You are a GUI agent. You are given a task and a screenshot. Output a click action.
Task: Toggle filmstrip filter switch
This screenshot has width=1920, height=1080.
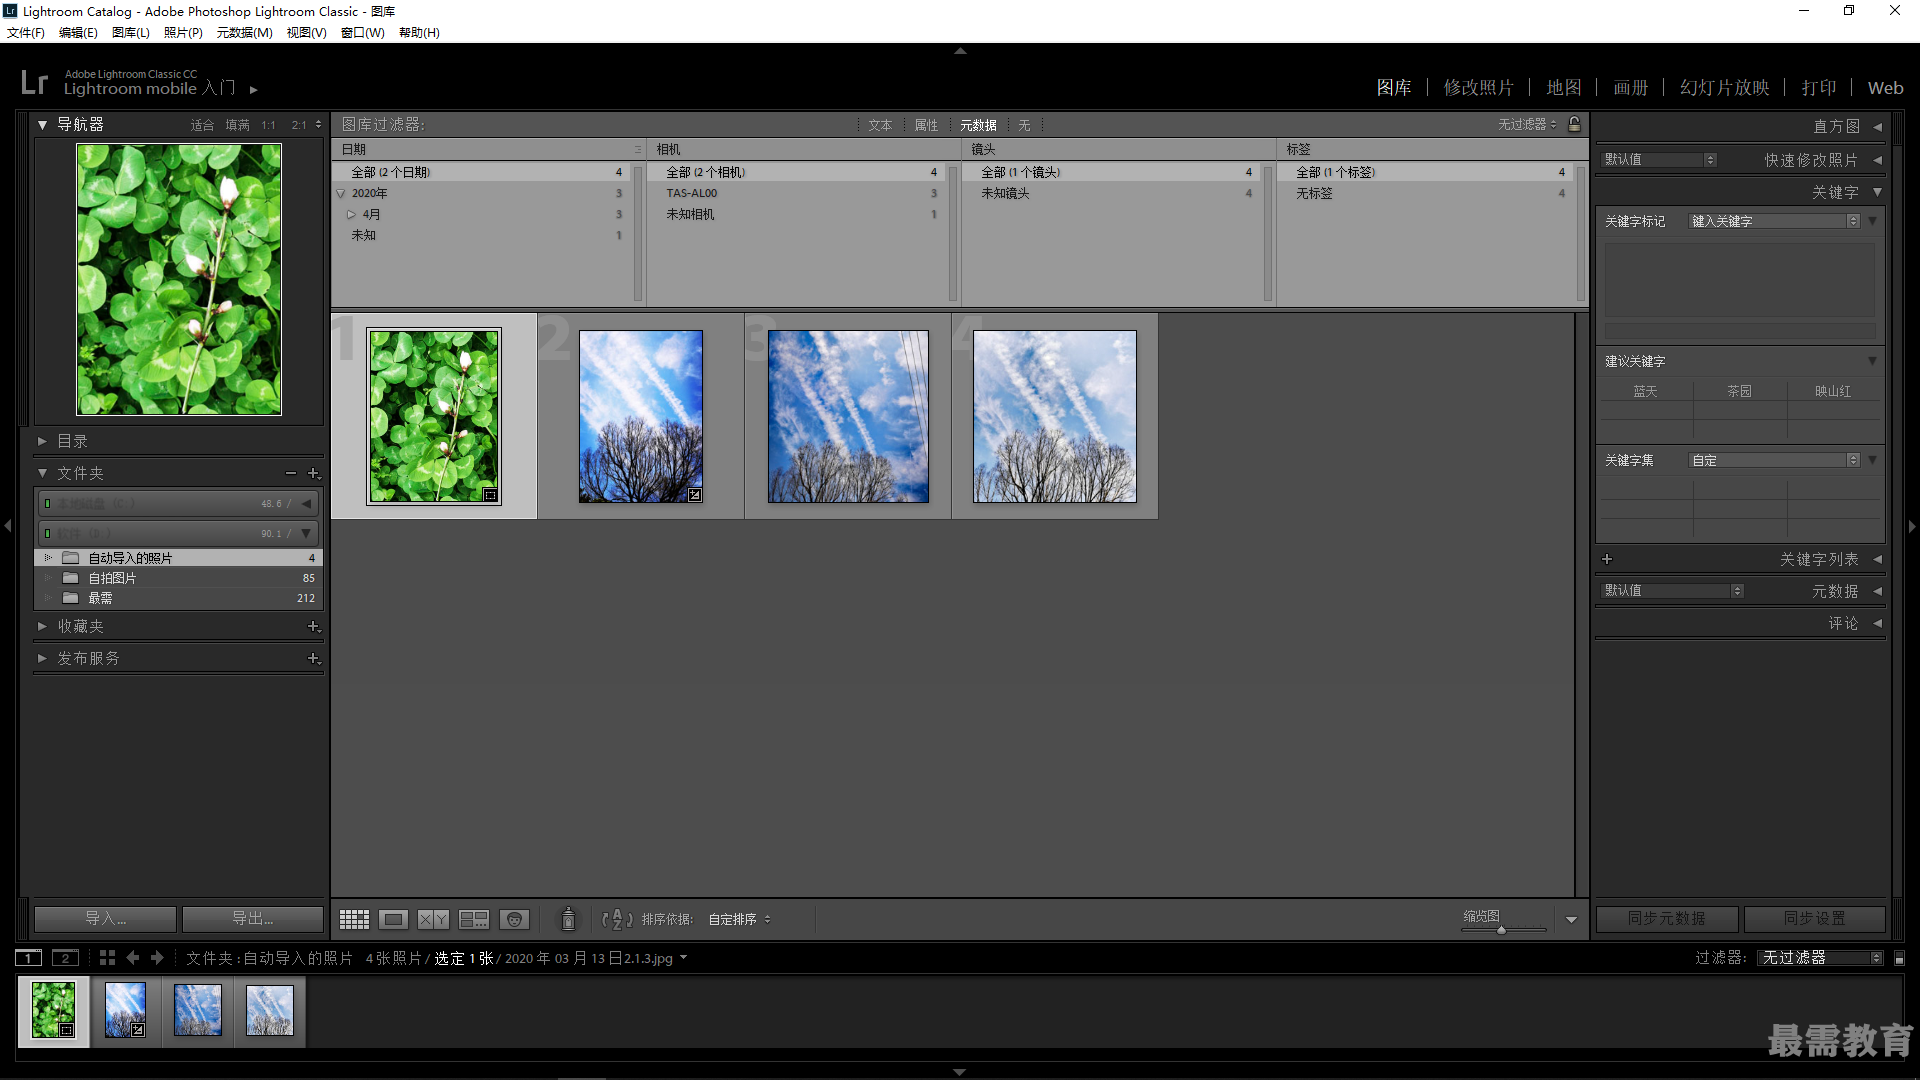point(1900,958)
